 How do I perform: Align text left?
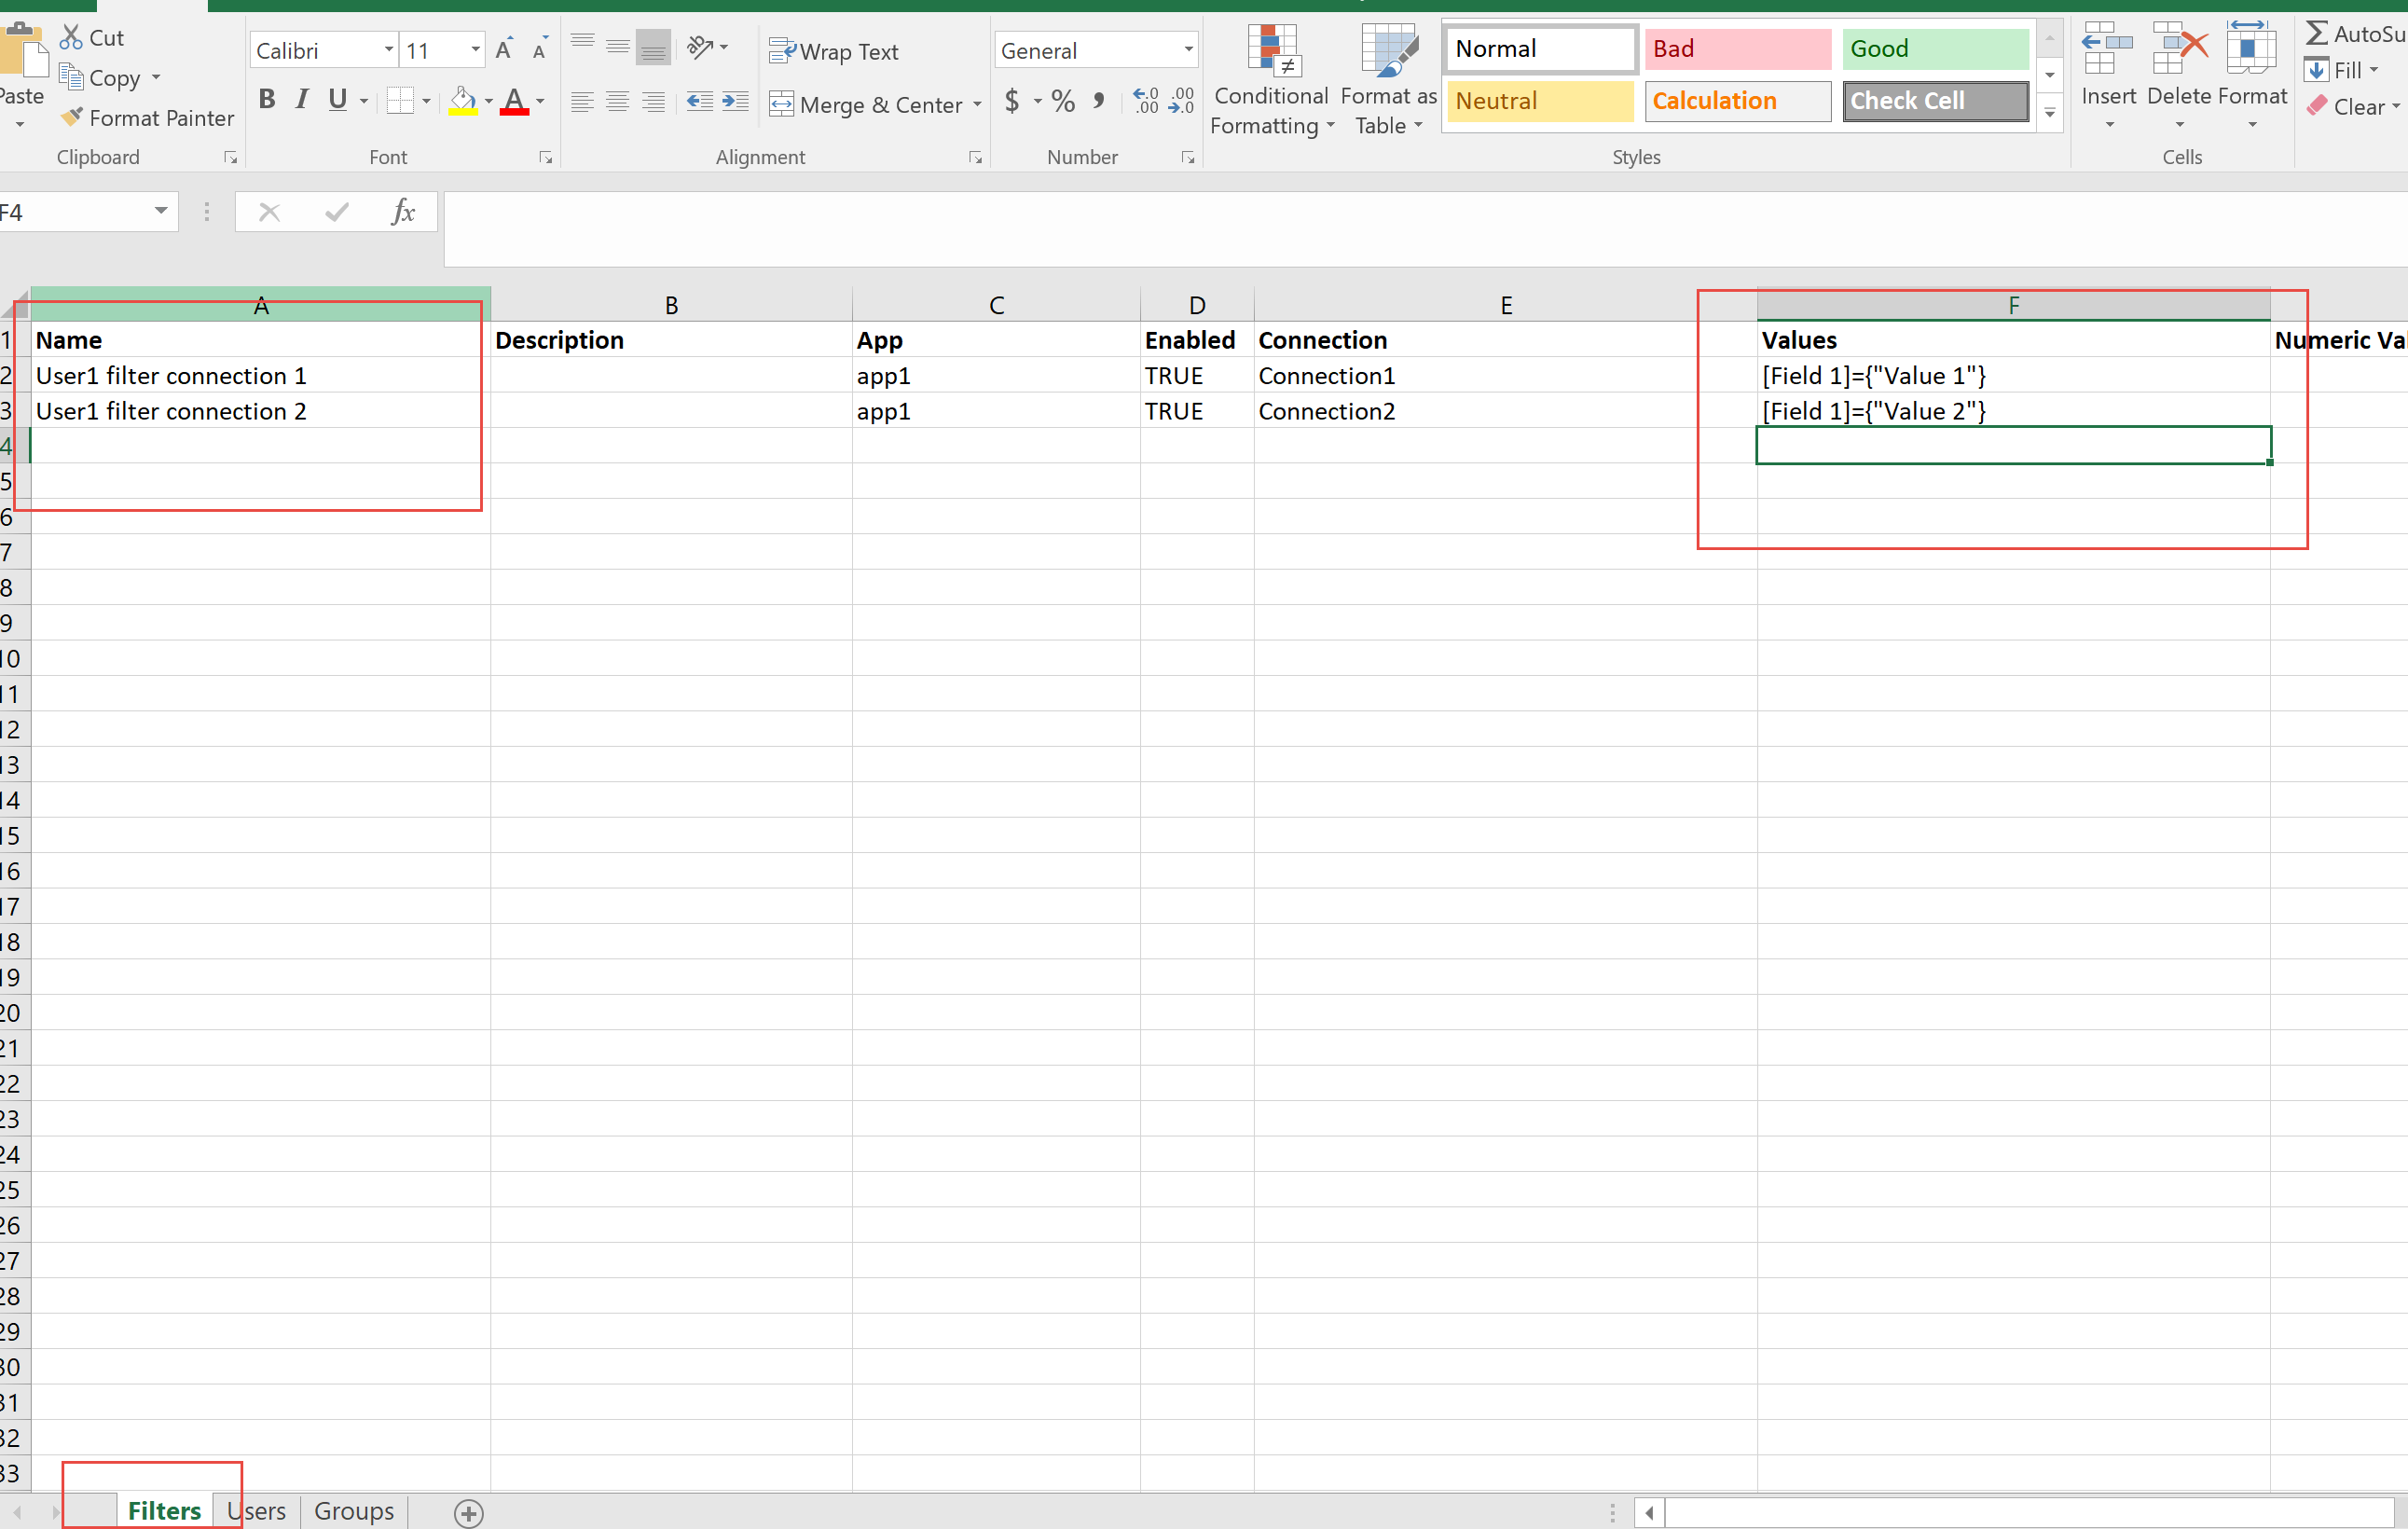[x=583, y=101]
